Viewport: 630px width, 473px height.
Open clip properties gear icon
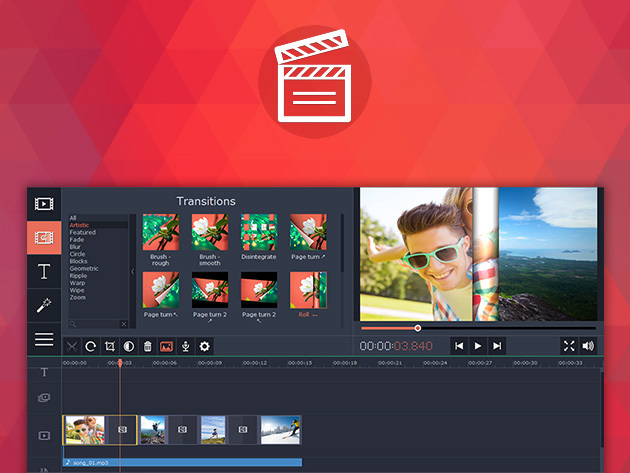click(205, 346)
